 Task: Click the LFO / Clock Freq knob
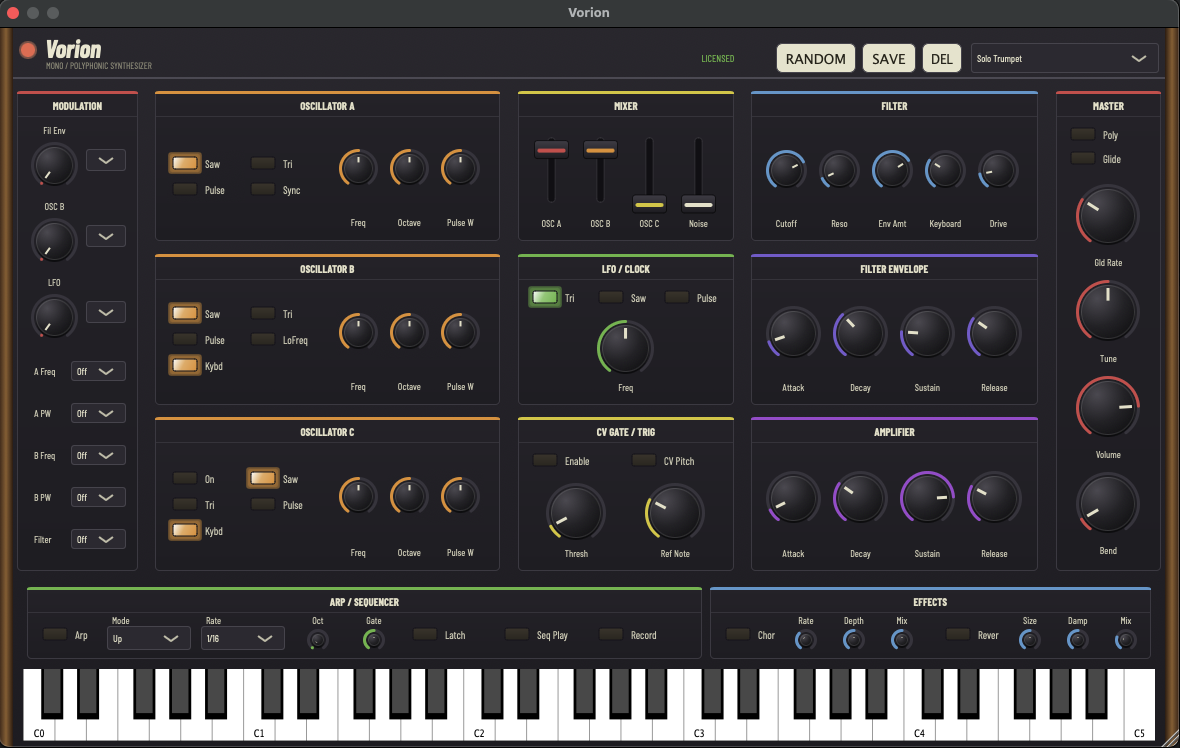[625, 348]
